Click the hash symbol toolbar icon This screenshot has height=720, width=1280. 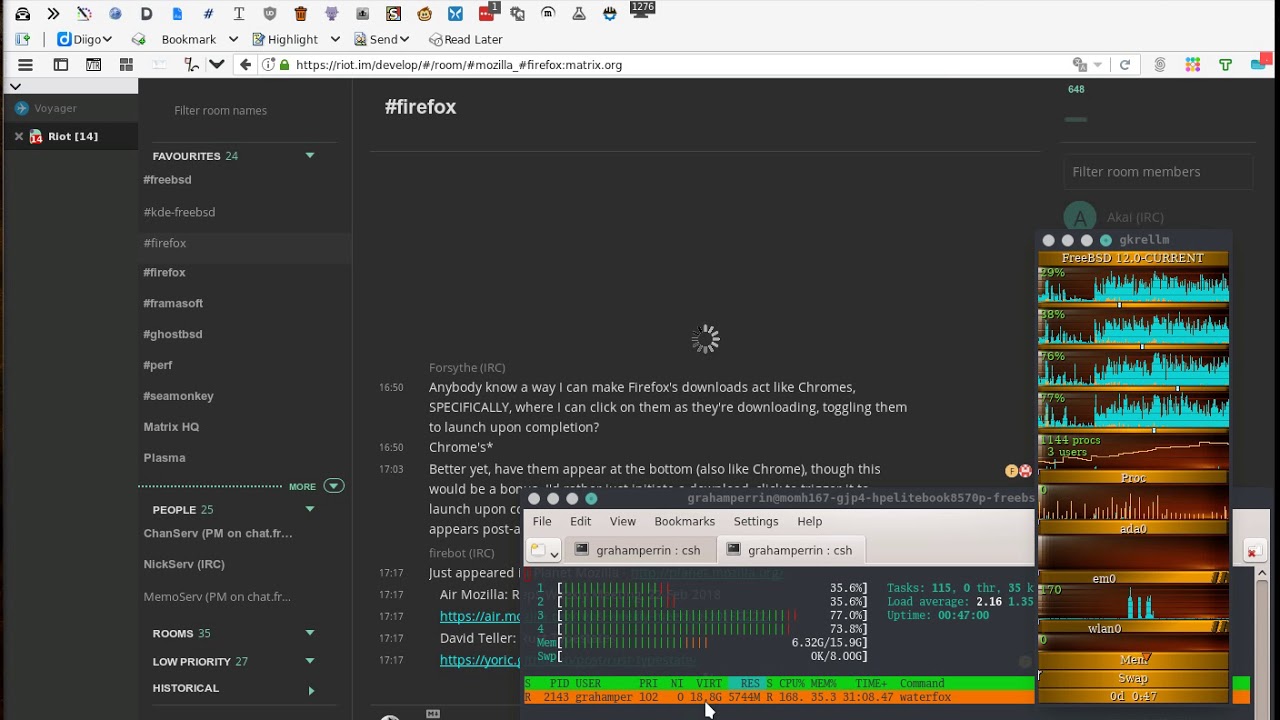click(x=208, y=14)
